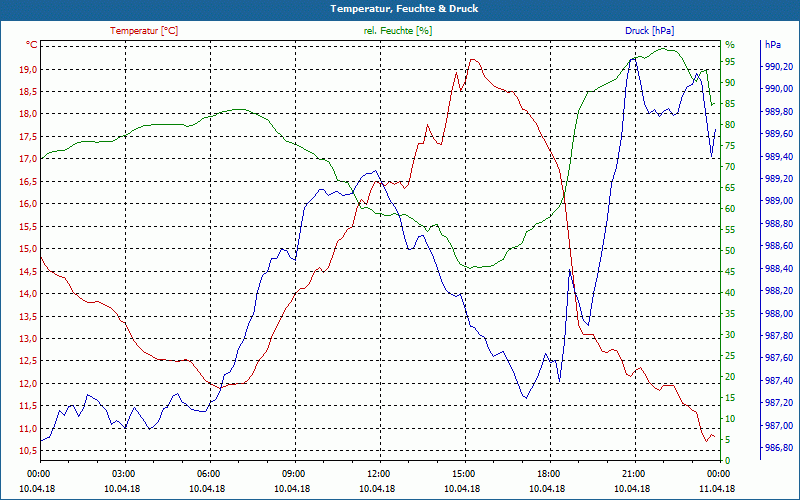This screenshot has height=500, width=800.
Task: Click the '19,0' temperature axis value
Action: click(28, 69)
